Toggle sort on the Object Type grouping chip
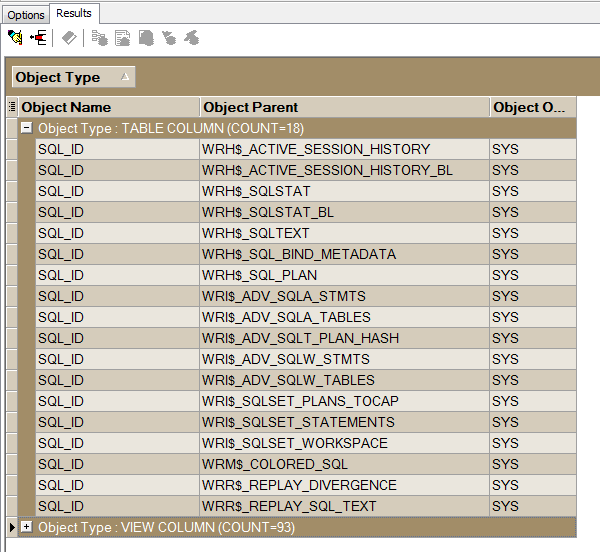 pos(72,77)
